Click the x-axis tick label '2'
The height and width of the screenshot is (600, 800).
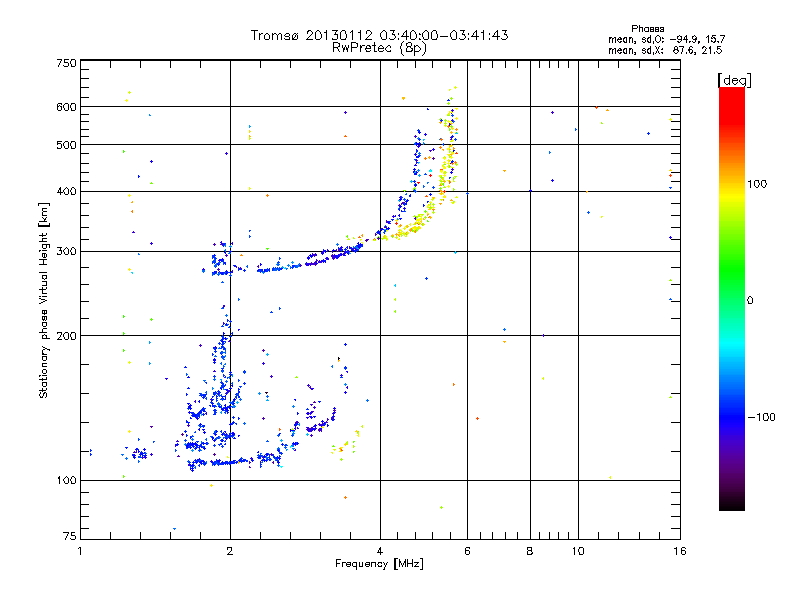(230, 551)
